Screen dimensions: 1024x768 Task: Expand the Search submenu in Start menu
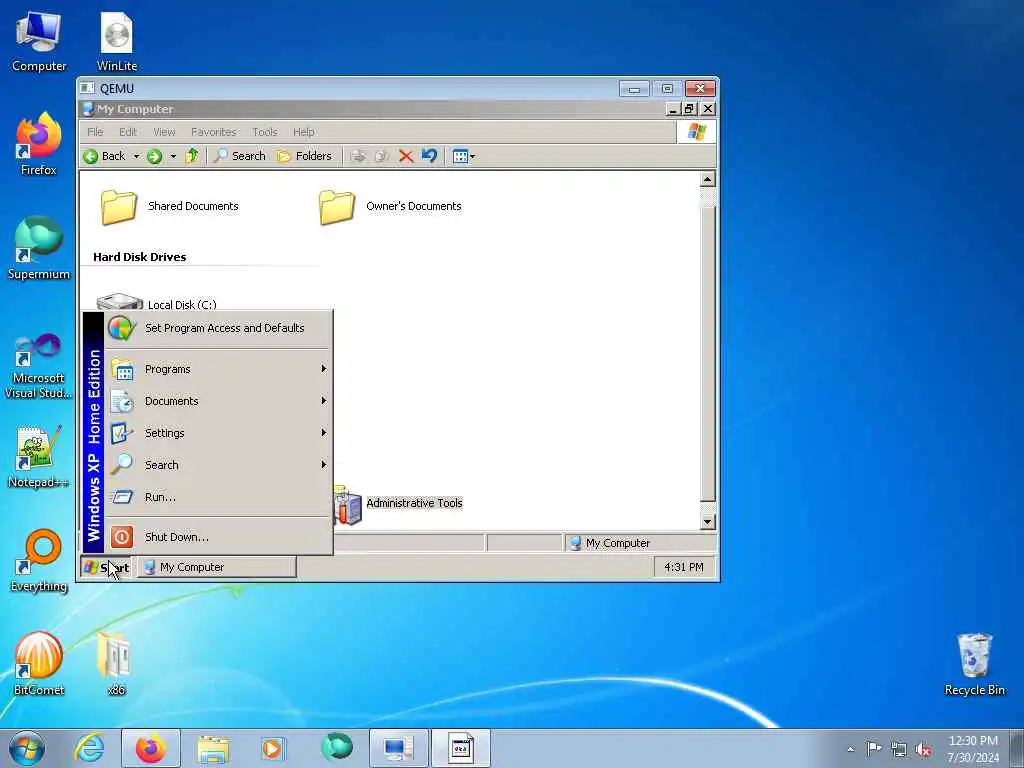(x=219, y=465)
